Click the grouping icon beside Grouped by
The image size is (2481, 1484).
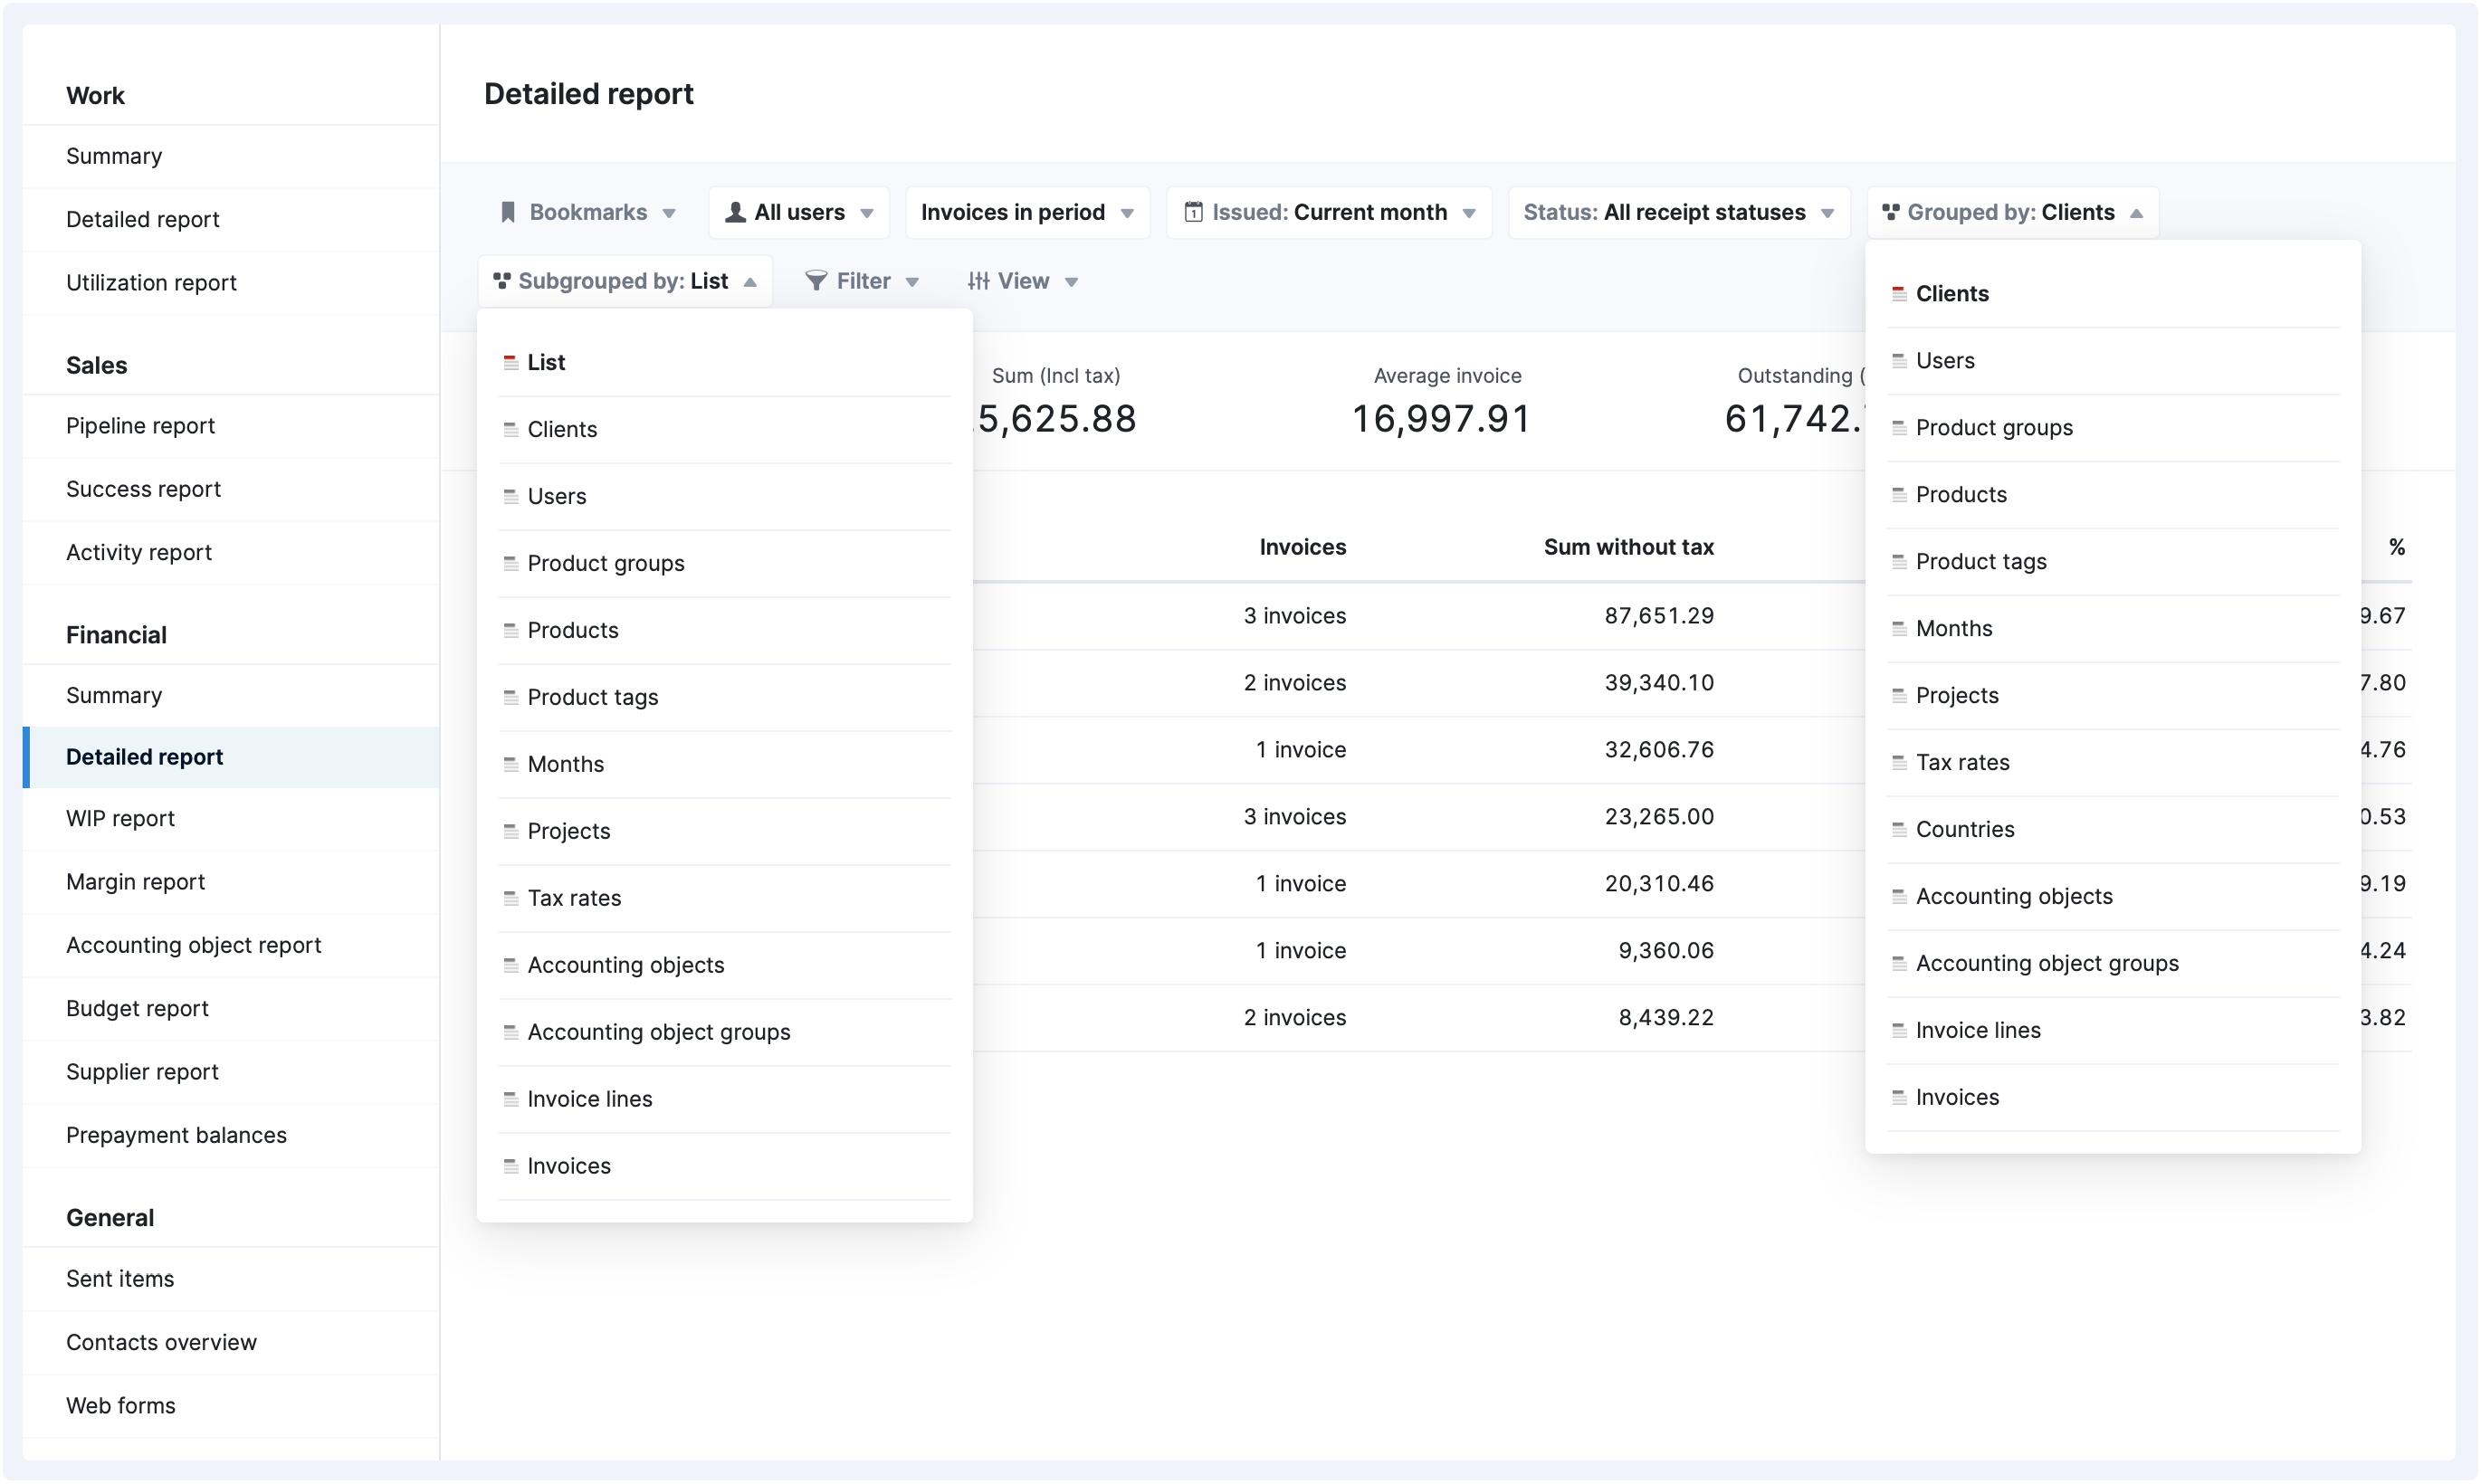pos(1890,212)
